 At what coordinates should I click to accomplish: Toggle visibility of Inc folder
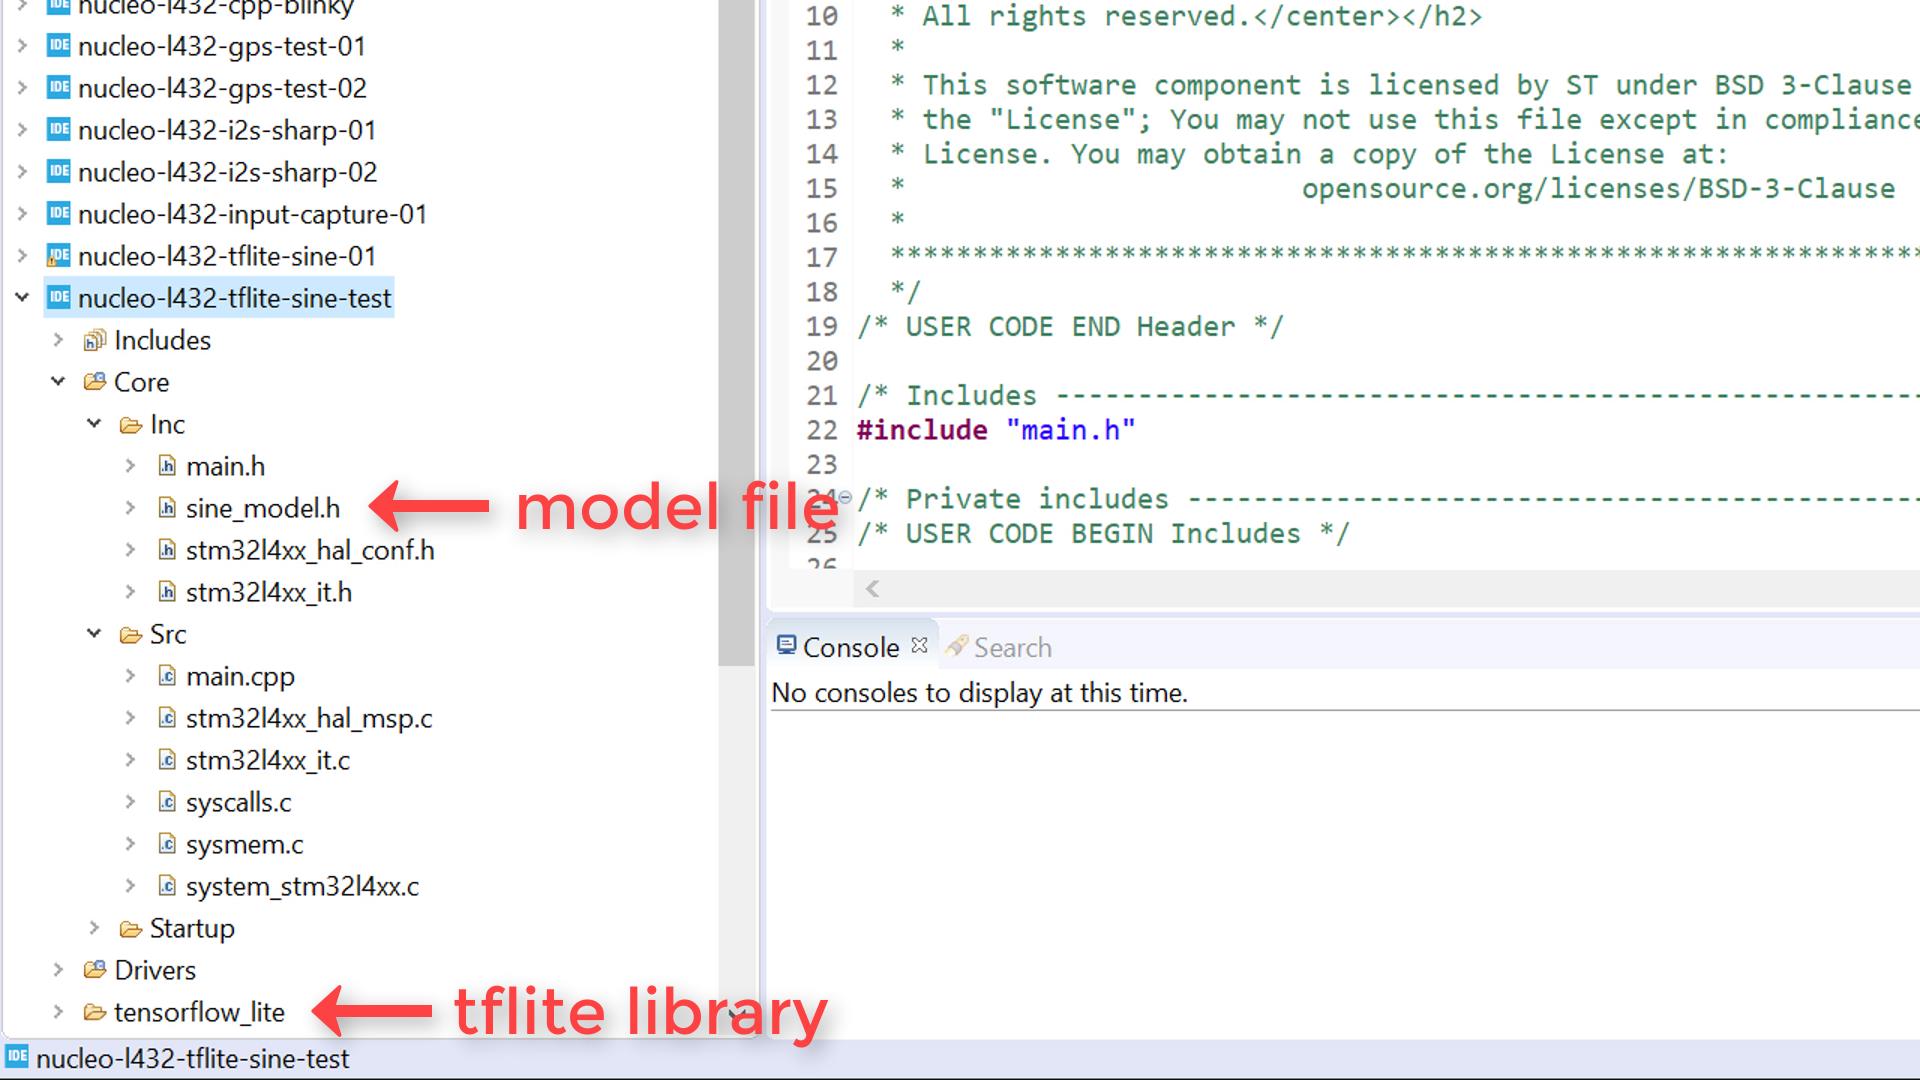(95, 423)
